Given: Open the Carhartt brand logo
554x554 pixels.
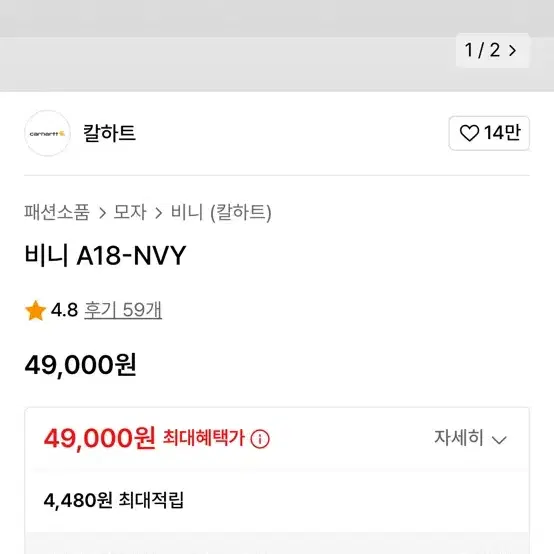Looking at the screenshot, I should point(47,133).
